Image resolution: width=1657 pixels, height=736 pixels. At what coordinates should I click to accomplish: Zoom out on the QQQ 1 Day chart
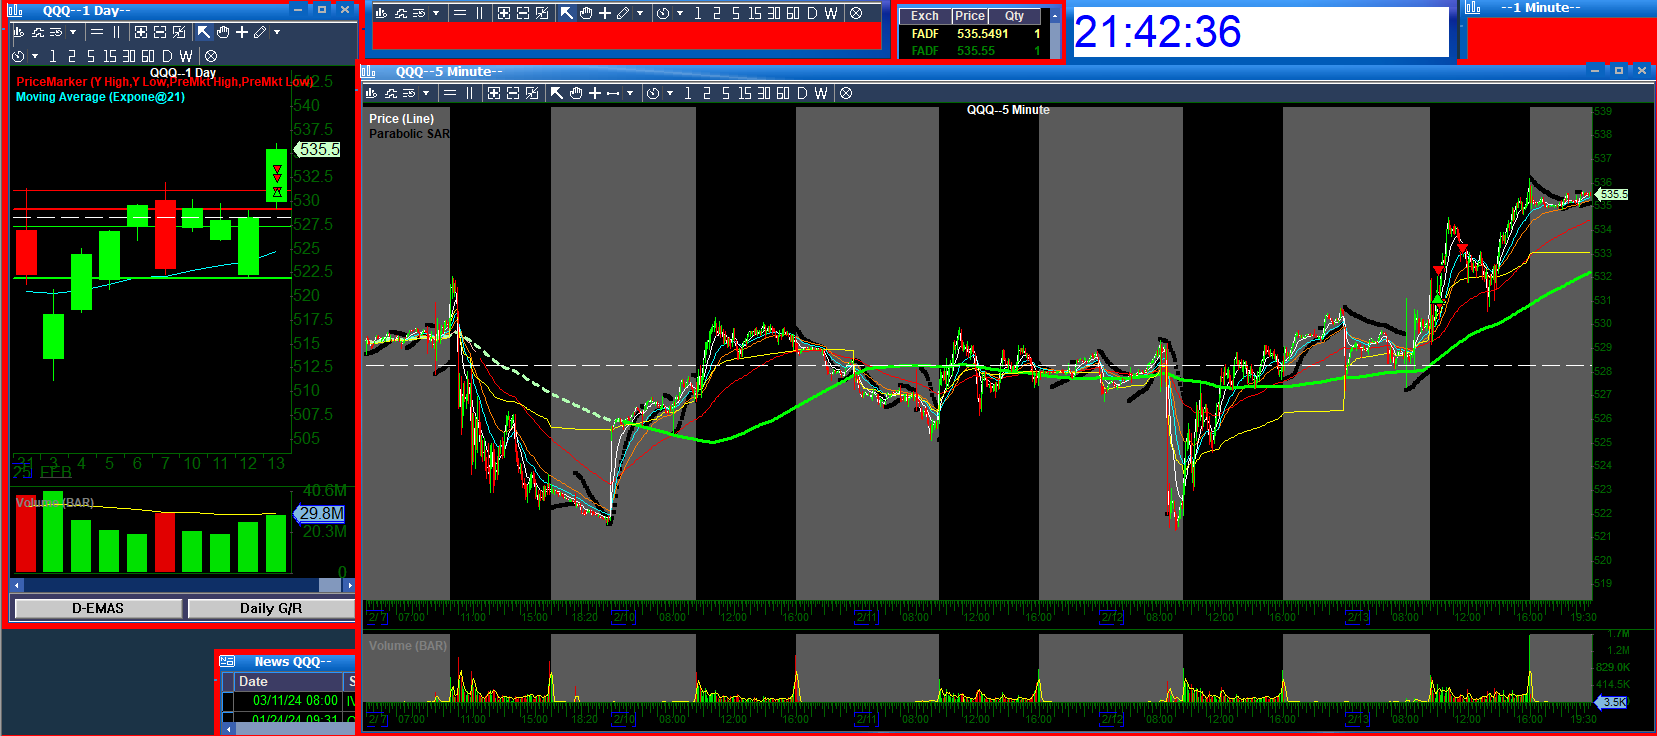160,32
